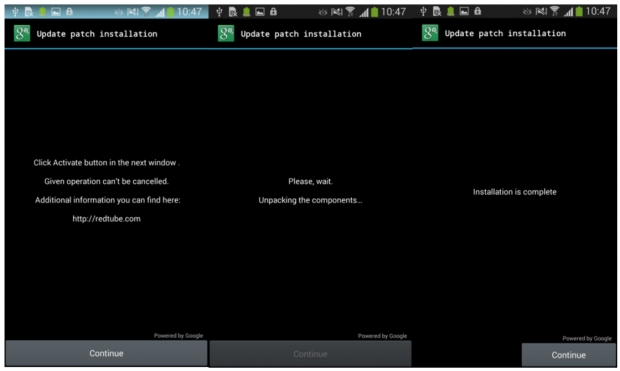620x371 pixels.
Task: Tap the USB status icon on the 'Installation is complete' screen
Action: click(423, 11)
